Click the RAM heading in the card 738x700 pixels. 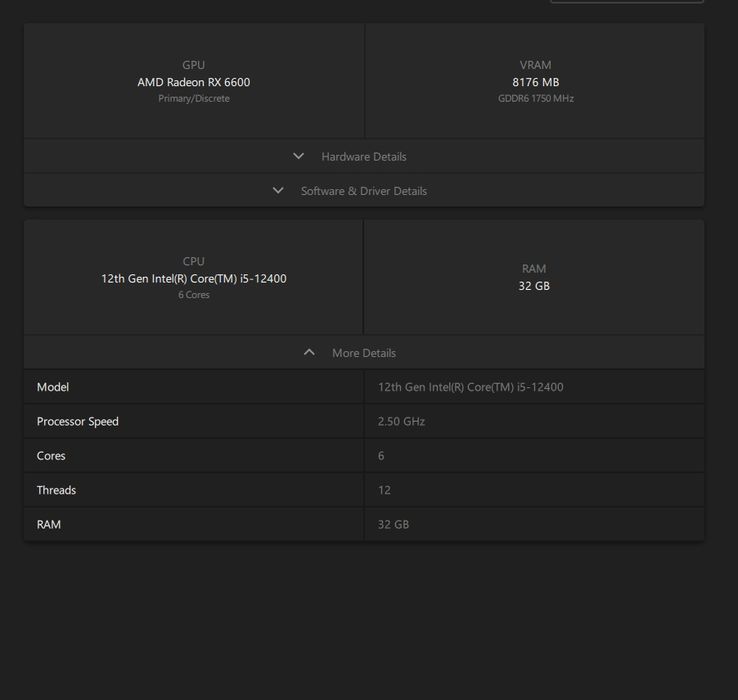(534, 269)
